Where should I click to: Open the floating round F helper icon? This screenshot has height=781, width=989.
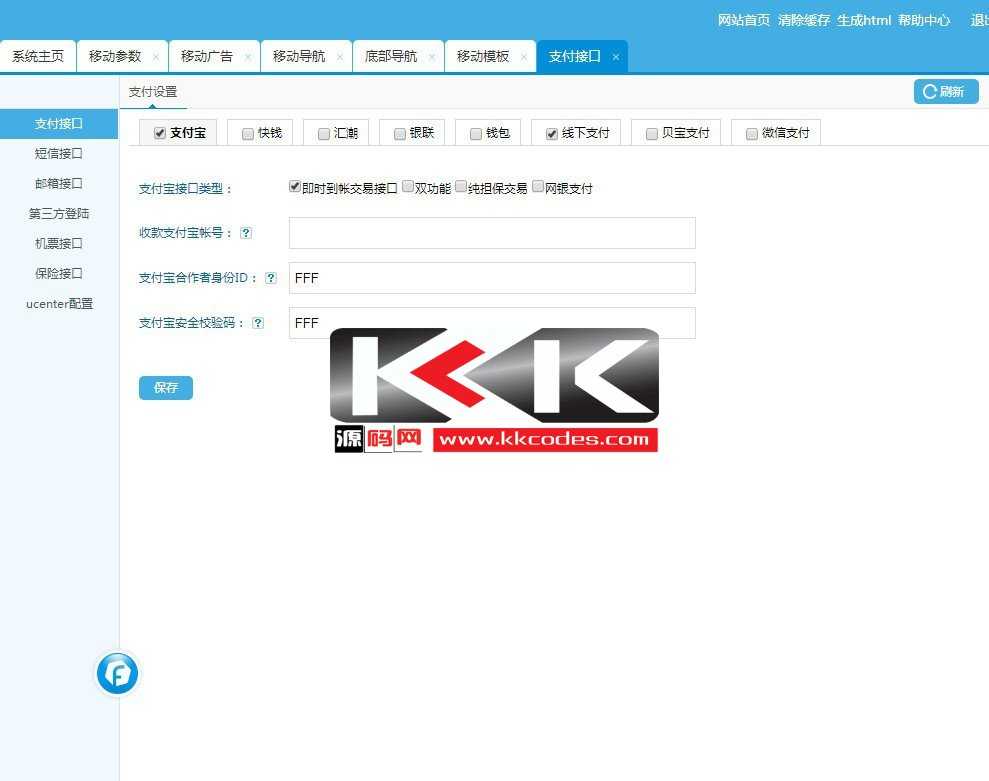pos(117,673)
